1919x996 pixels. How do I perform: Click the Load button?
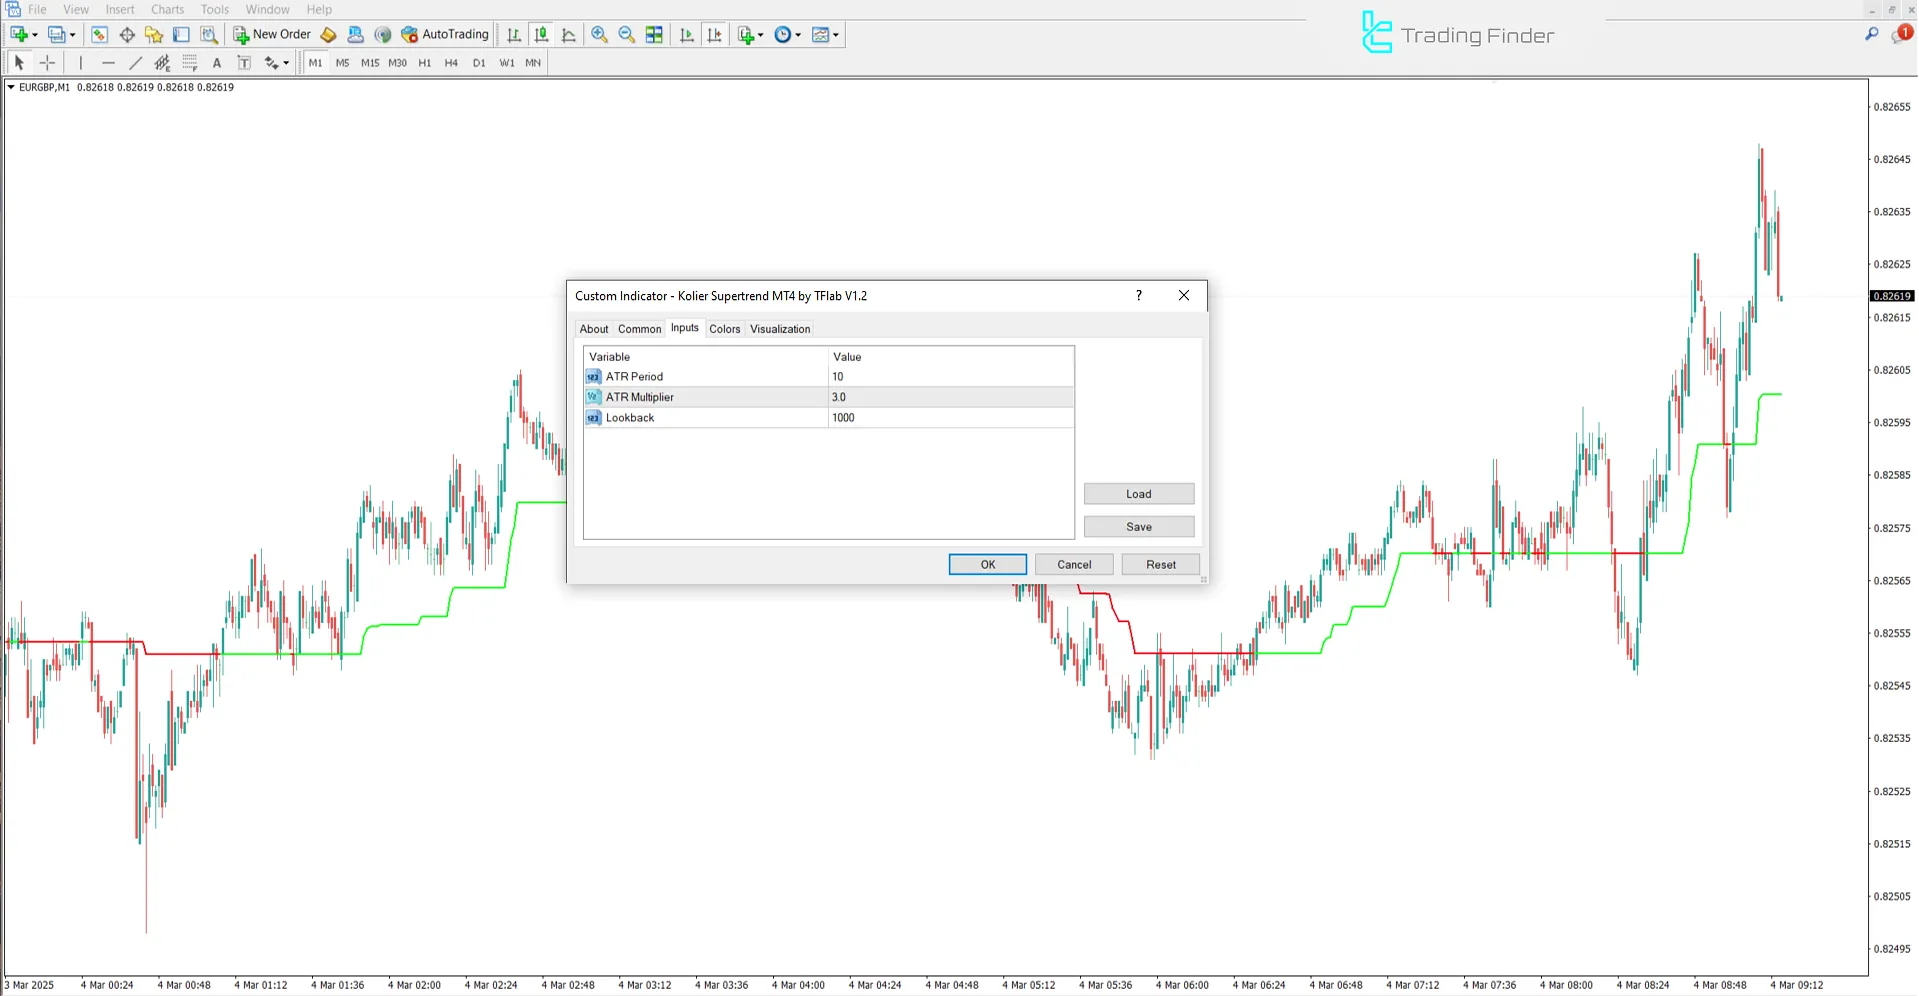click(x=1138, y=493)
